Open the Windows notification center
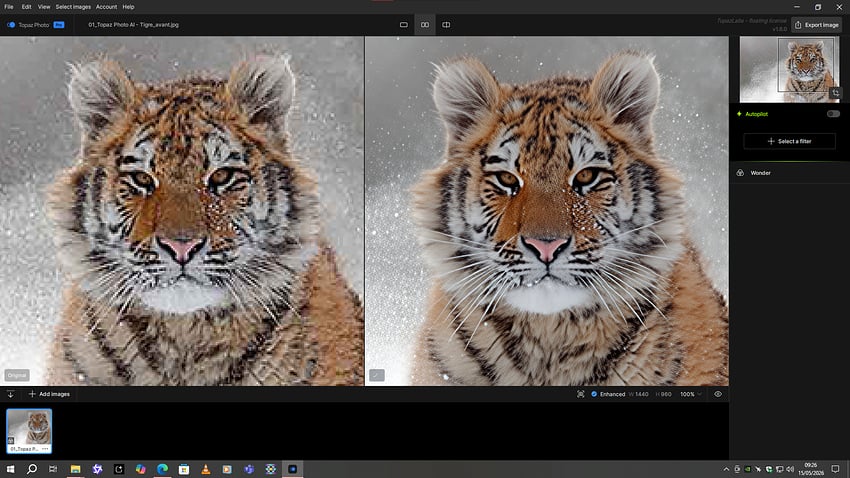The height and width of the screenshot is (478, 850). click(835, 469)
